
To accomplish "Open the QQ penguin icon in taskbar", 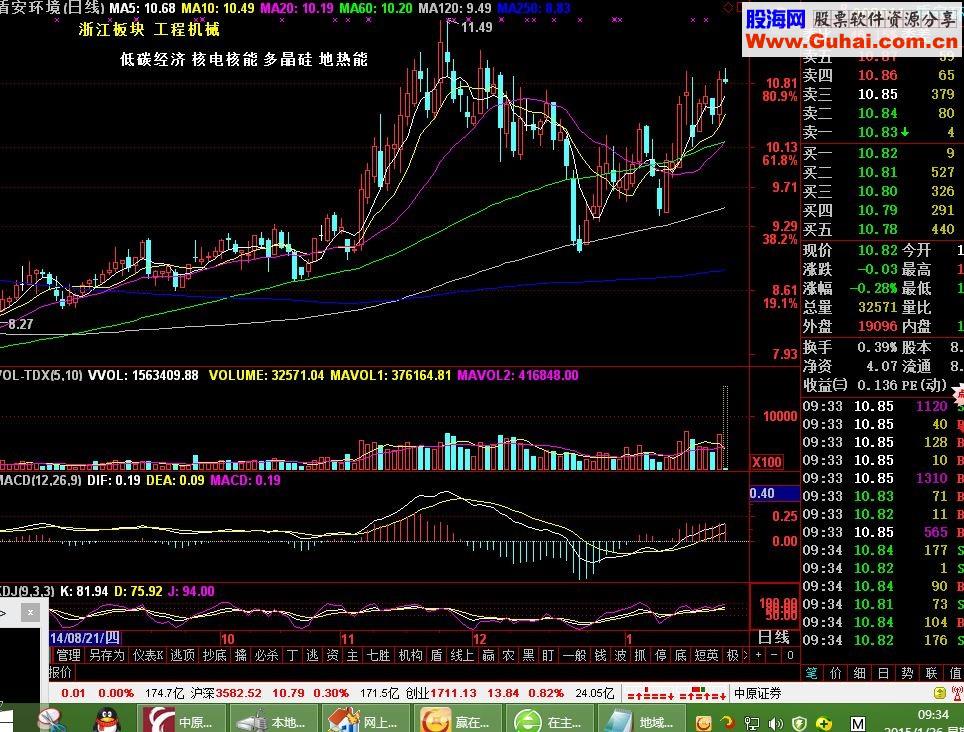I will tap(108, 720).
